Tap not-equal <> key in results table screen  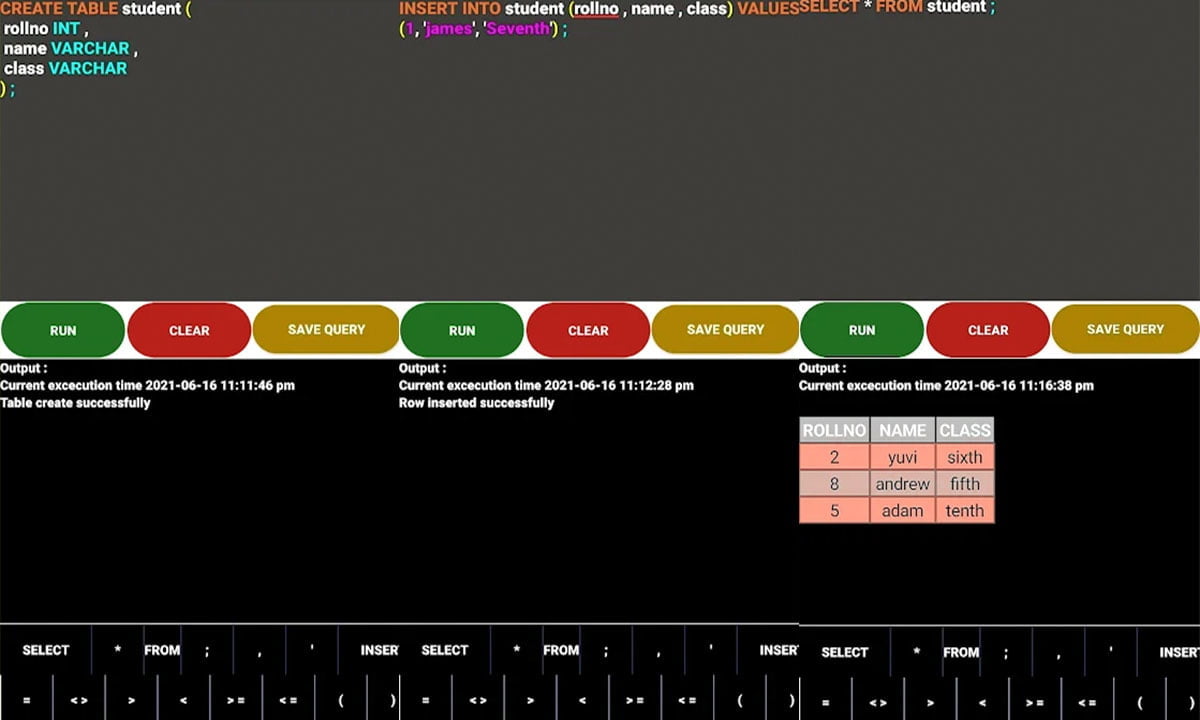point(878,701)
